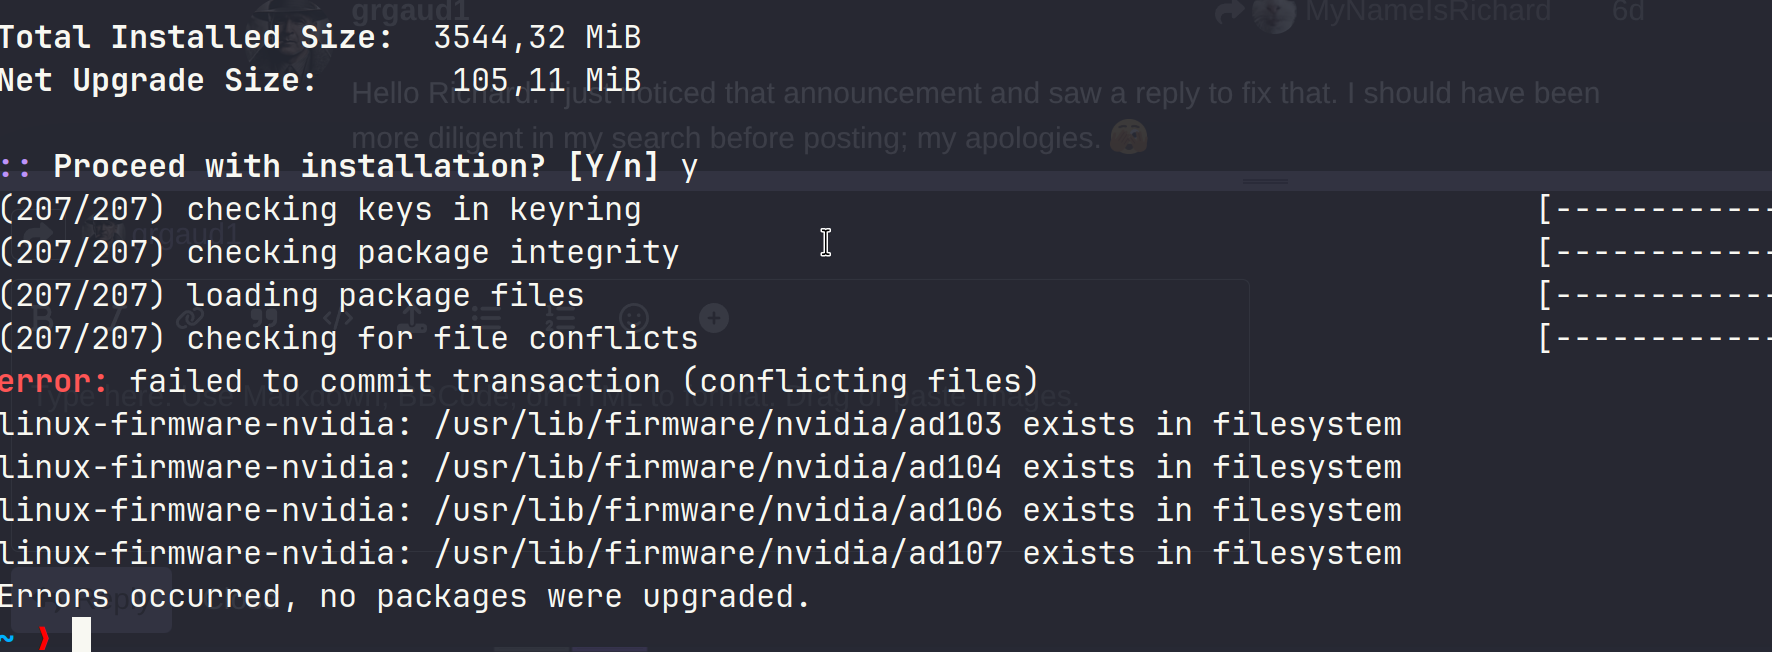Open the faded grgaud1 username at the top

click(x=409, y=12)
